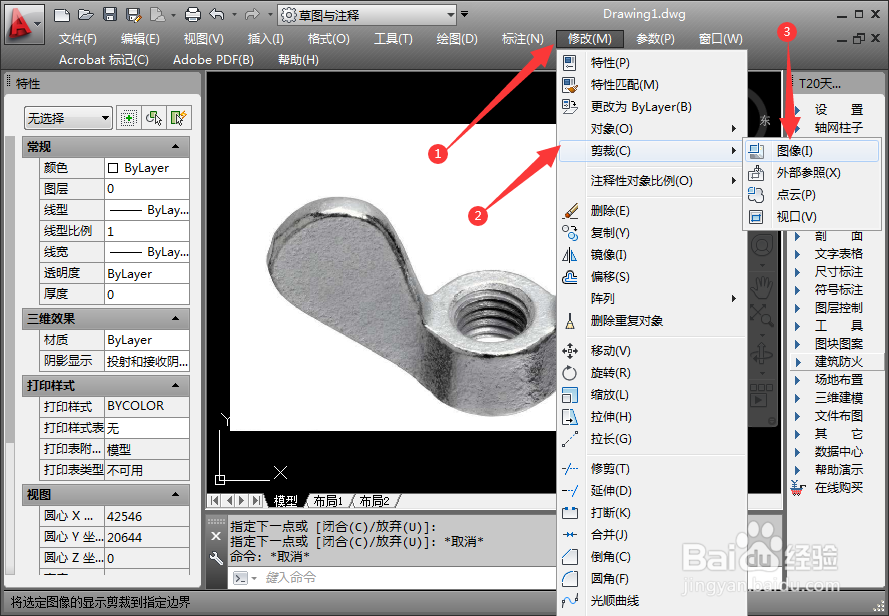Screen dimensions: 889x616
Task: Click the 偏移(S) offset icon
Action: pyautogui.click(x=570, y=277)
